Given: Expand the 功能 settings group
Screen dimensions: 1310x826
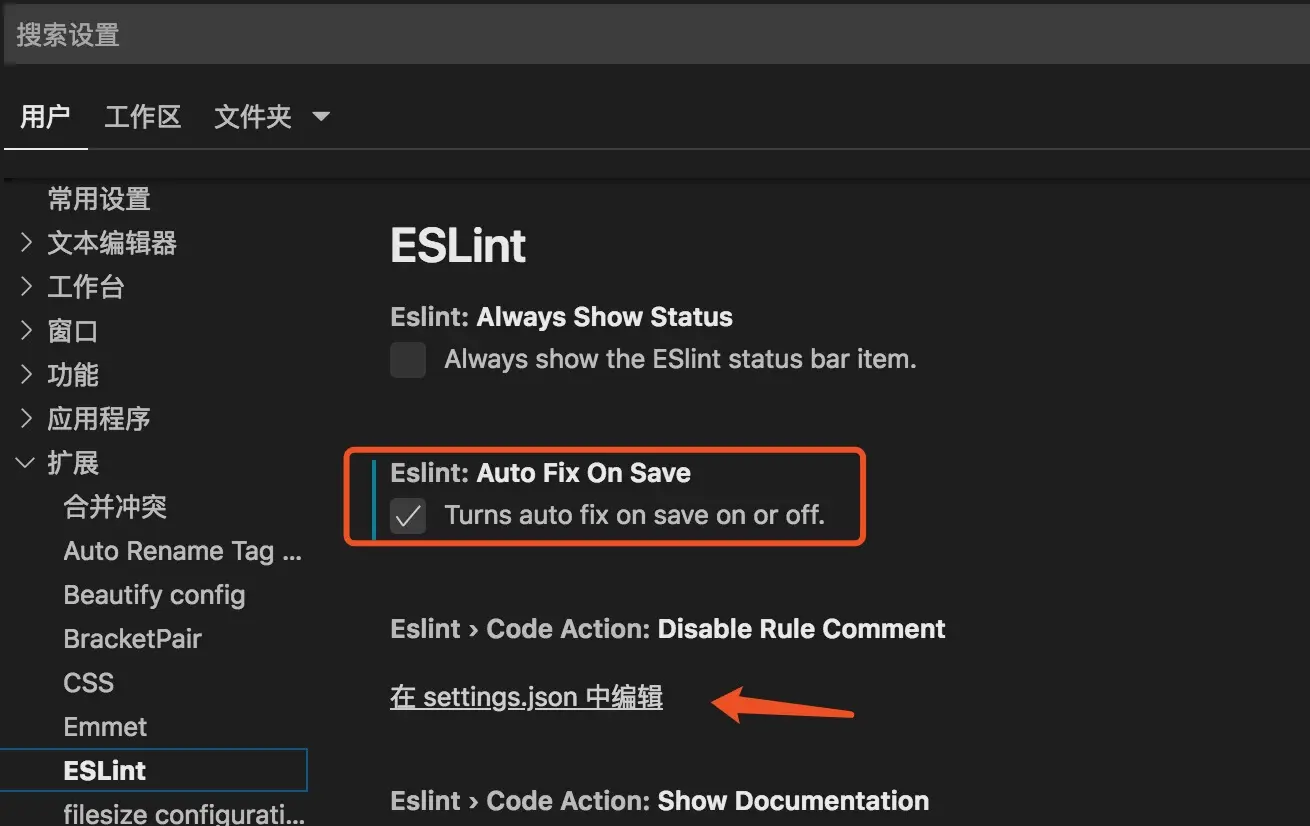Looking at the screenshot, I should (x=73, y=374).
